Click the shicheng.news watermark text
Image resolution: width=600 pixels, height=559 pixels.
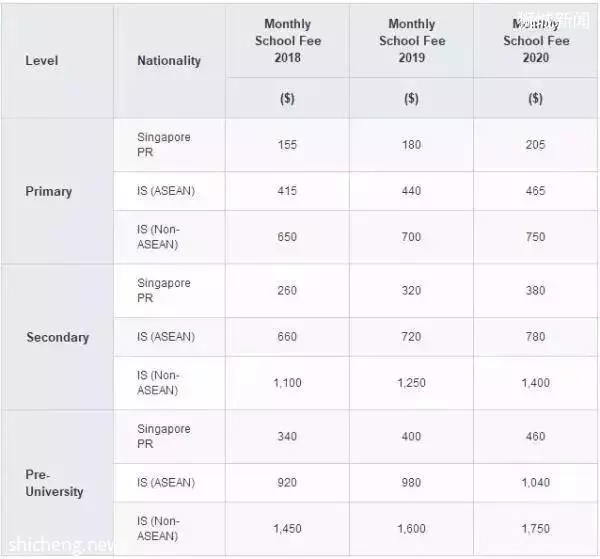[61, 545]
